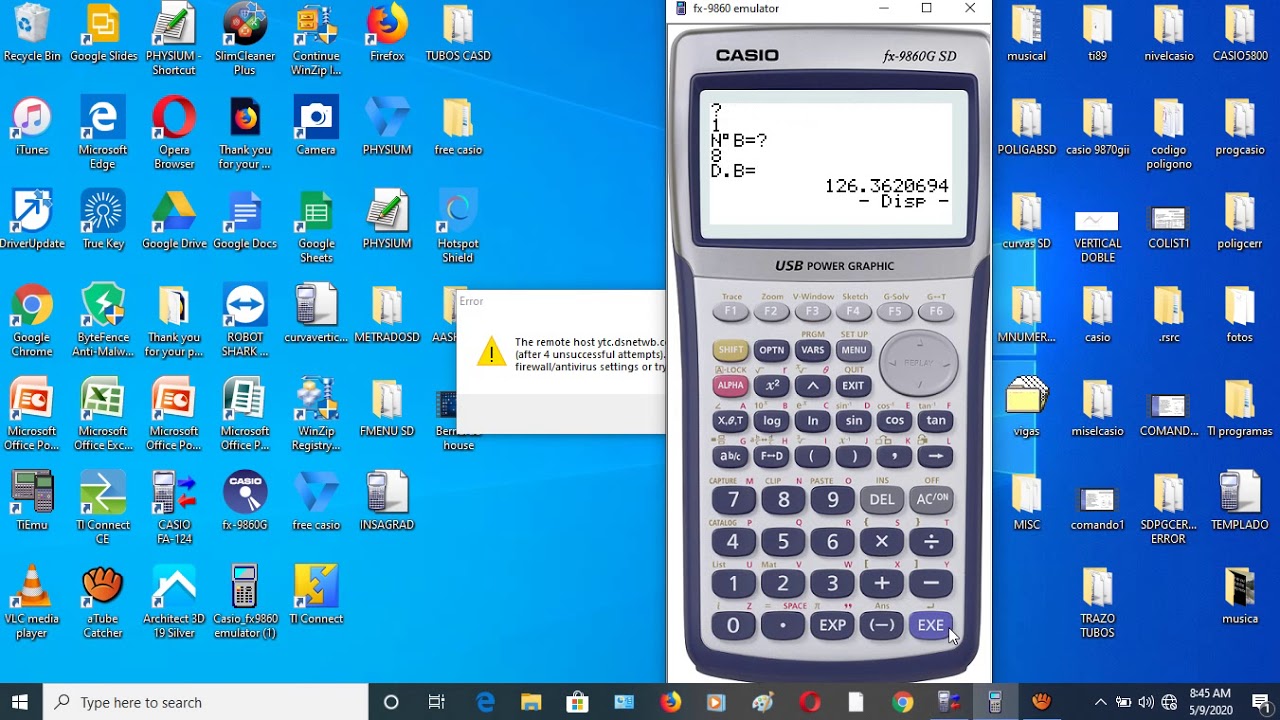
Task: Open the Windows Start menu
Action: [x=20, y=702]
